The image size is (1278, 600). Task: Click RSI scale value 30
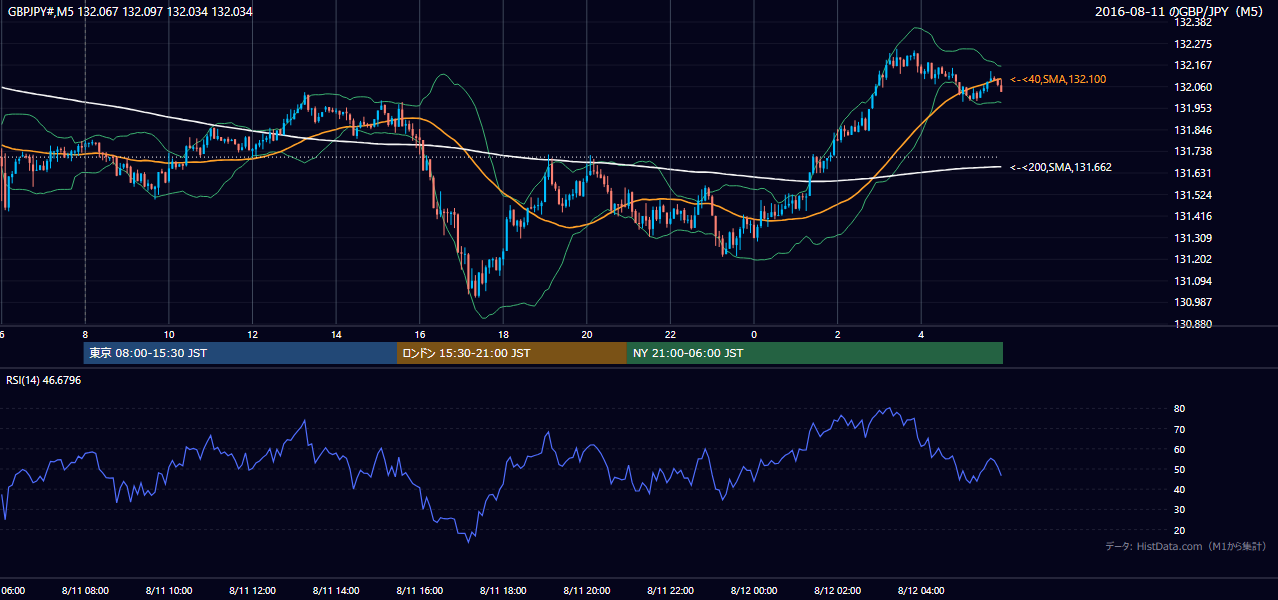1180,510
